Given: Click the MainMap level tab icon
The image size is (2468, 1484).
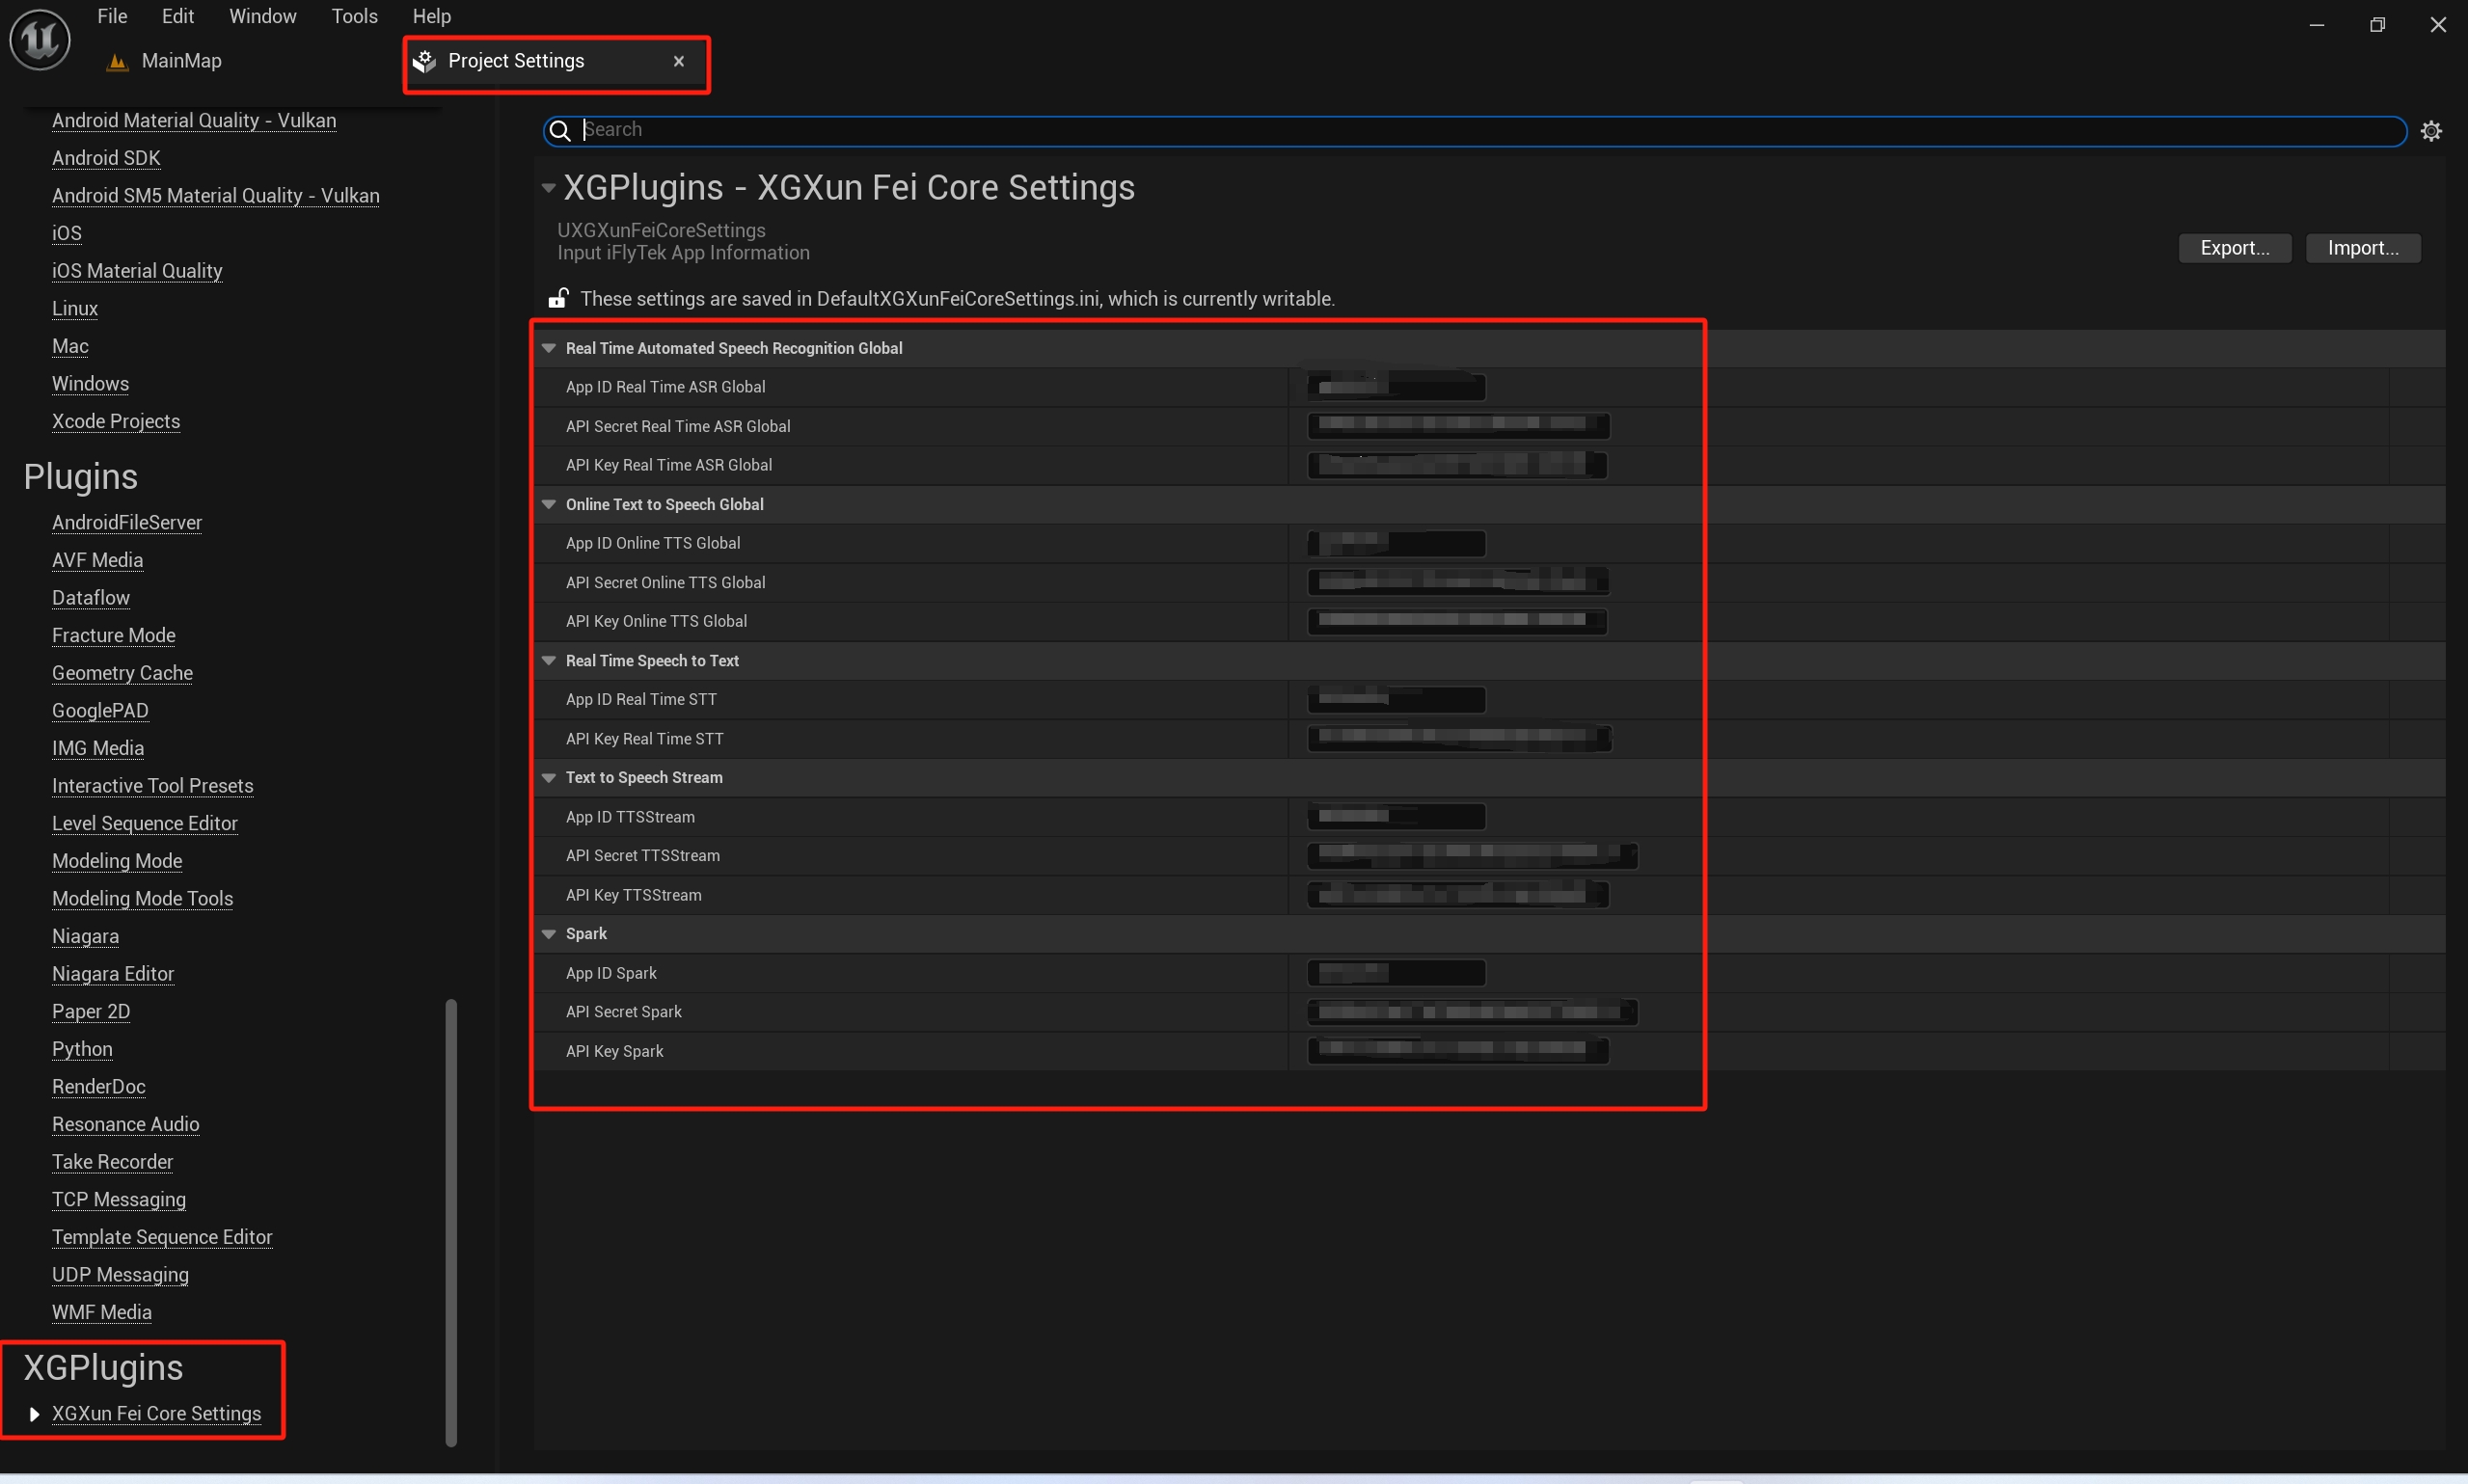Looking at the screenshot, I should click(118, 62).
